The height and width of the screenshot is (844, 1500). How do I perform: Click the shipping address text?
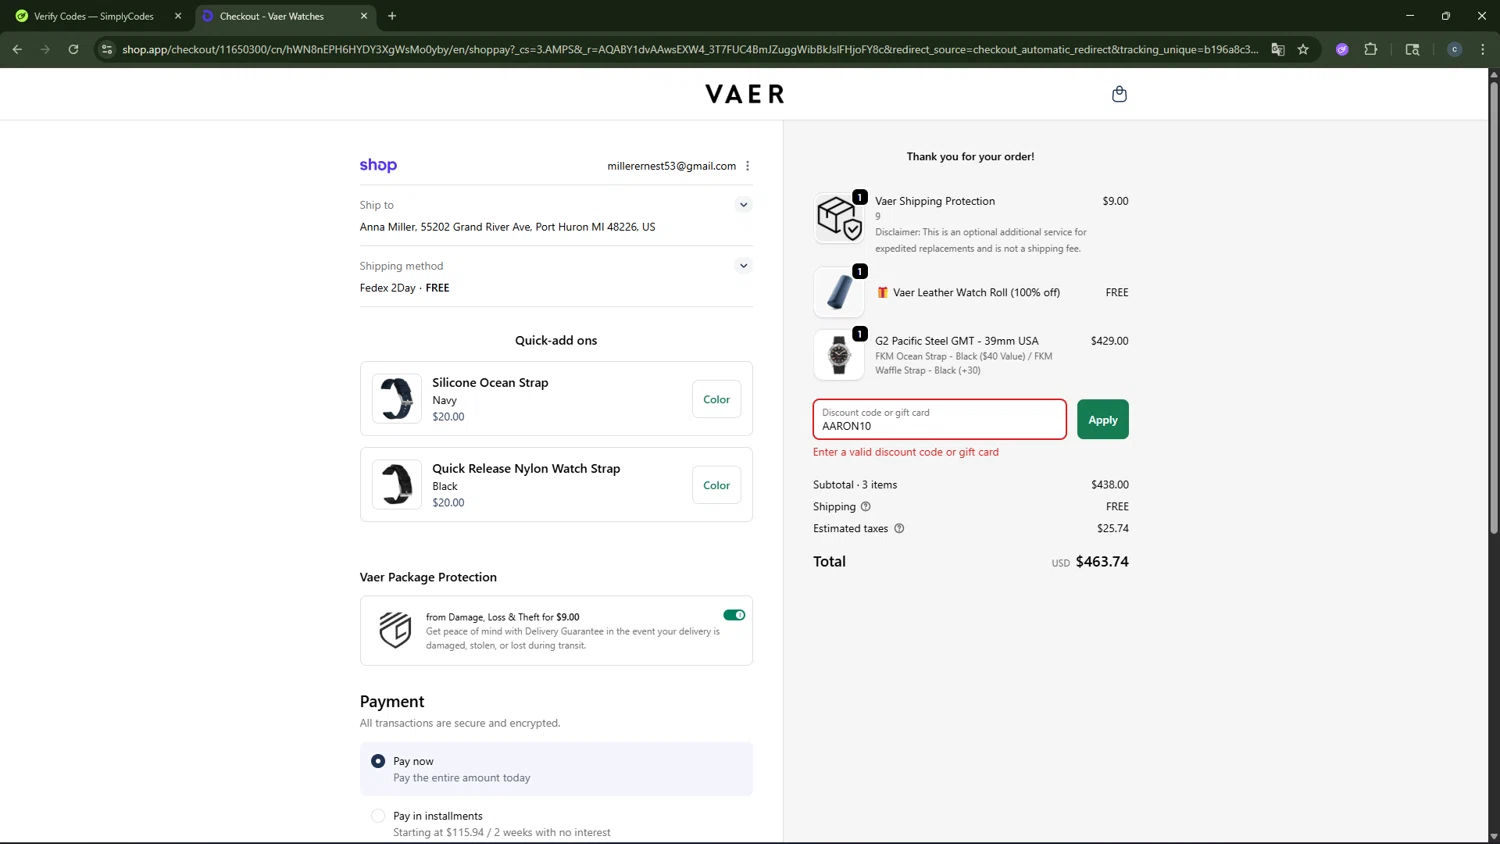point(507,227)
